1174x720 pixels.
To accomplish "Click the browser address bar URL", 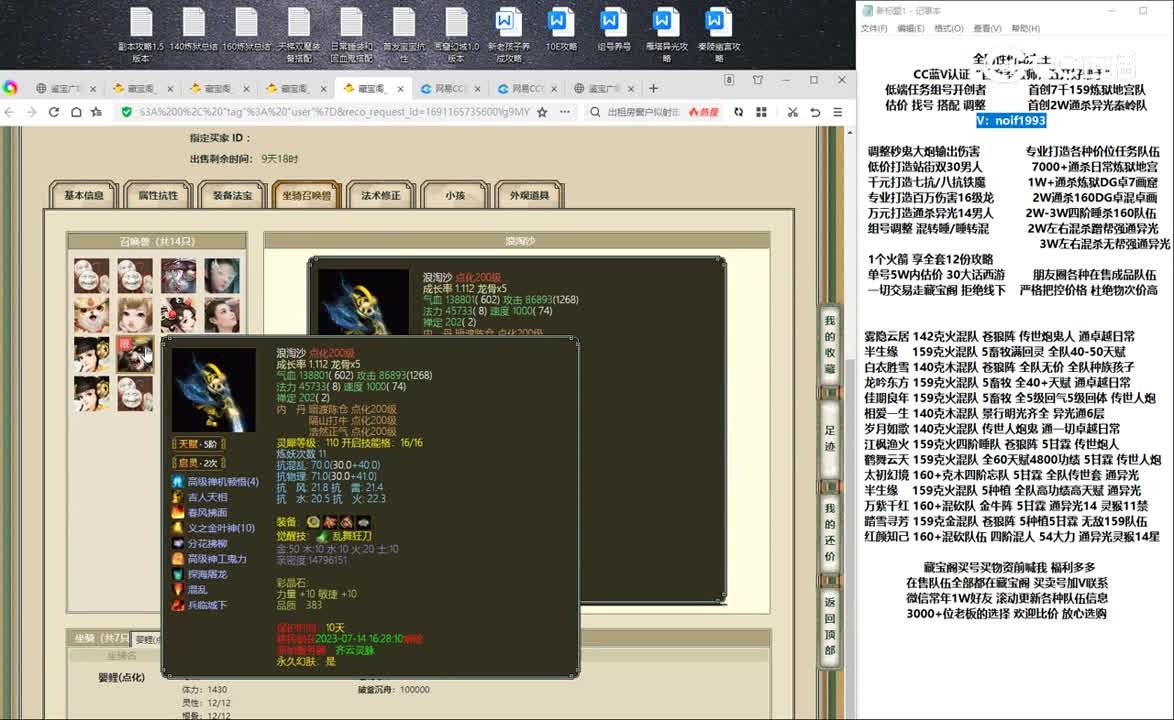I will (334, 112).
